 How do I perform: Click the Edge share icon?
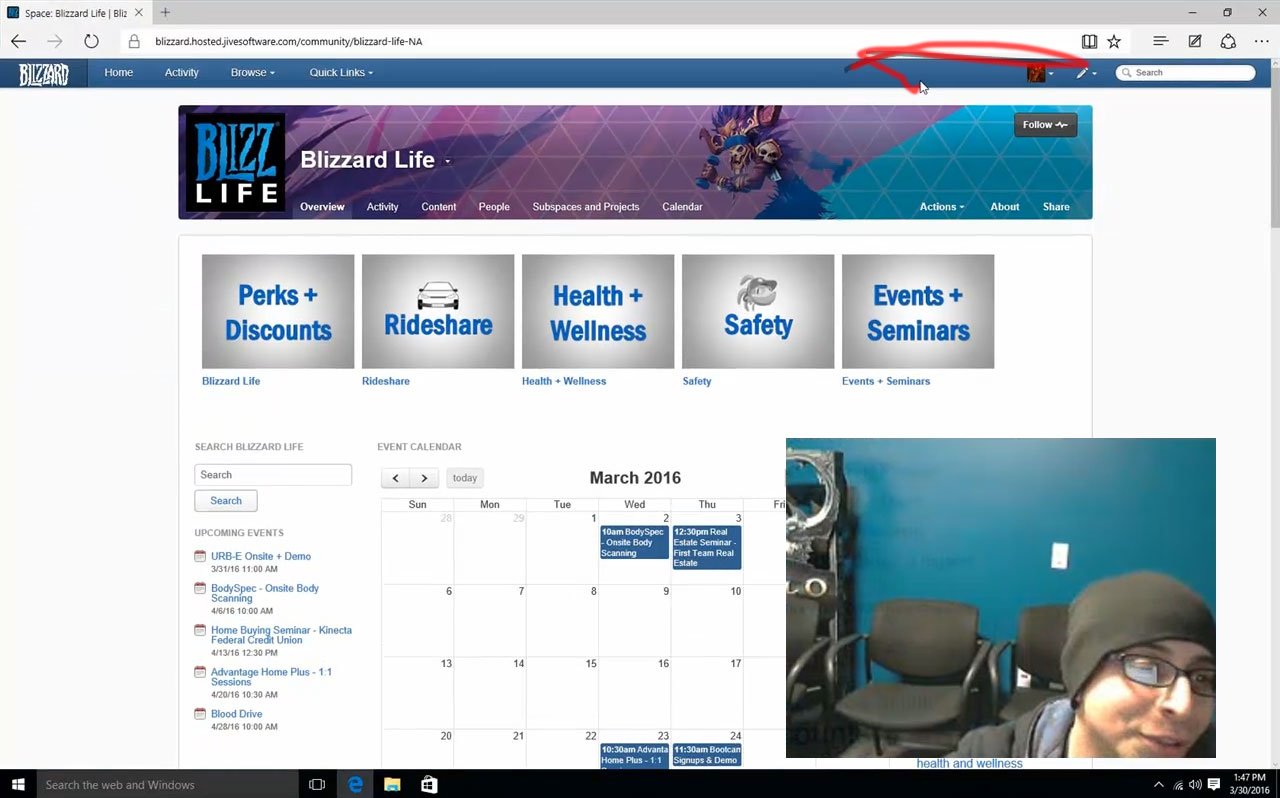click(x=1228, y=42)
